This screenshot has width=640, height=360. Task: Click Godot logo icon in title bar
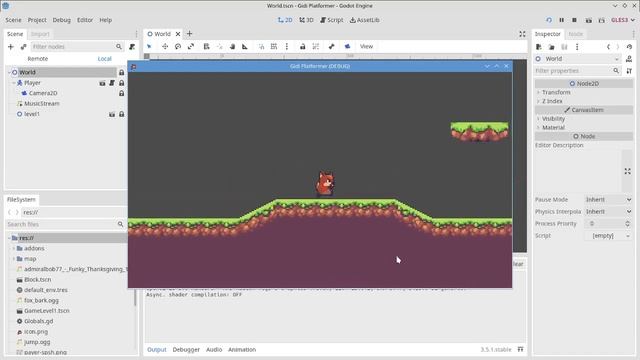tap(6, 6)
